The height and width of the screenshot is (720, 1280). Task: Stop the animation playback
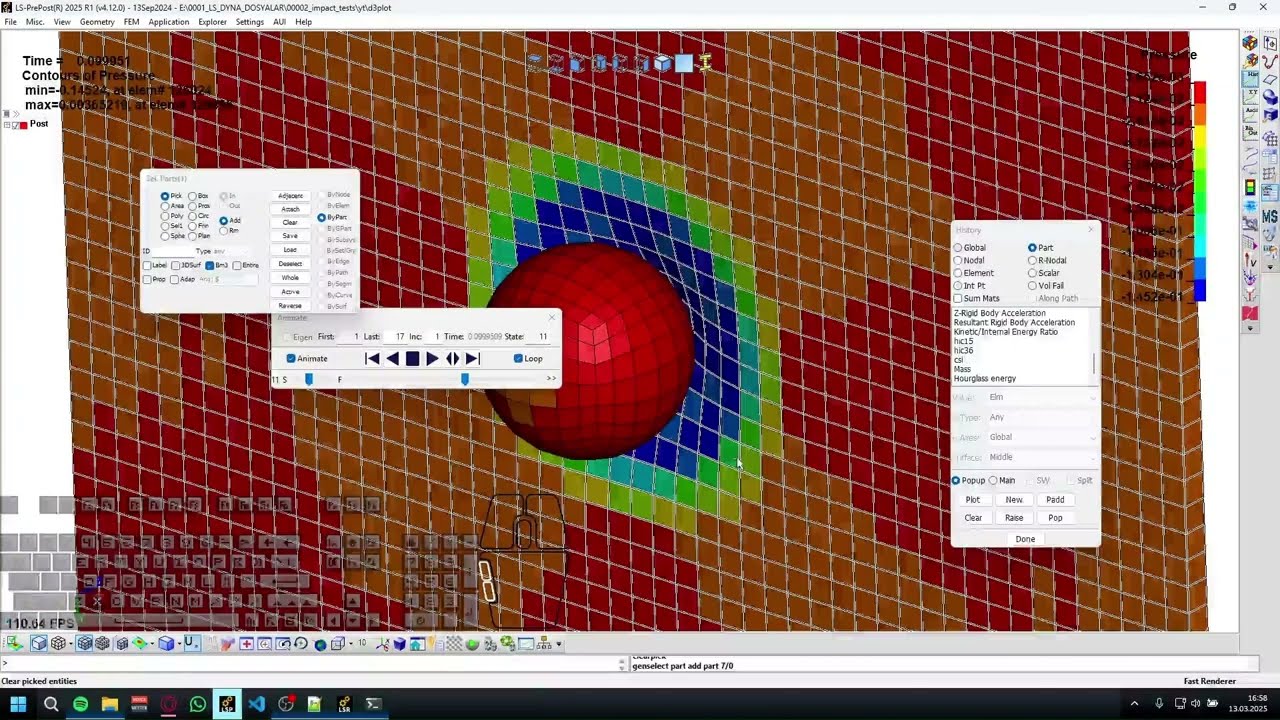tap(412, 359)
